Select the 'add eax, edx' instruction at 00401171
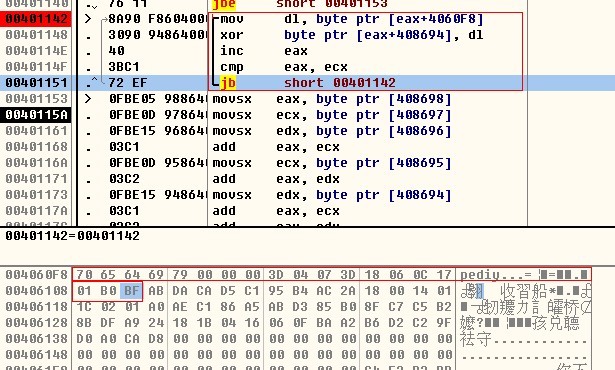The image size is (615, 370). coord(276,179)
